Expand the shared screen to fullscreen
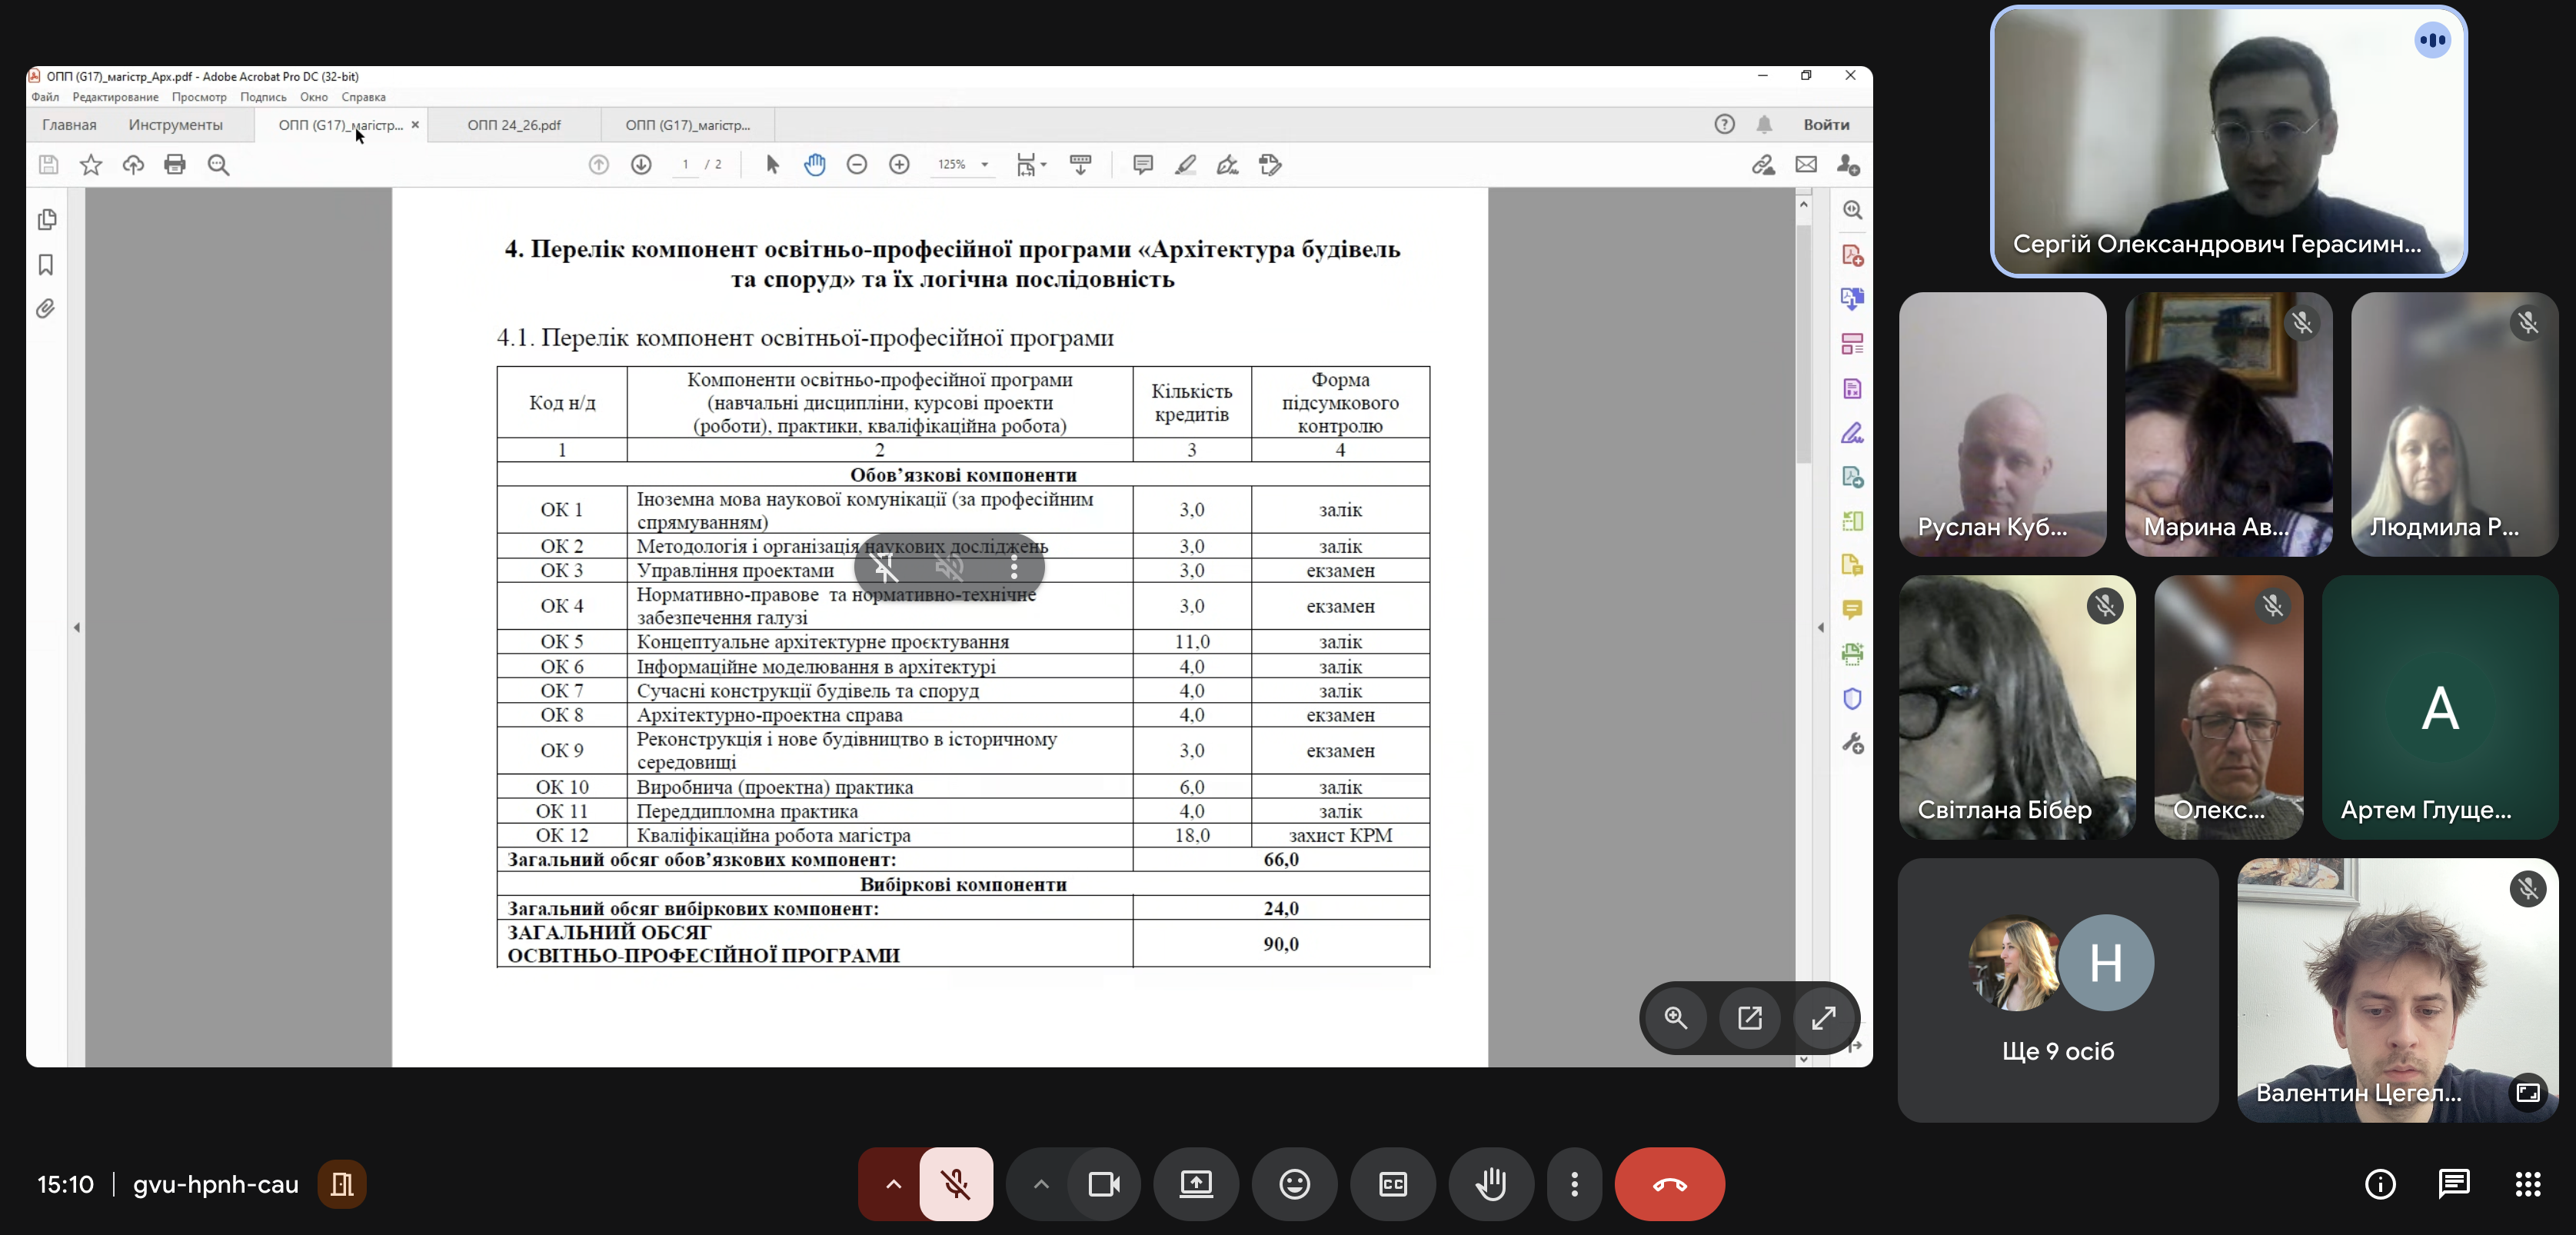This screenshot has width=2576, height=1235. (x=1823, y=1018)
